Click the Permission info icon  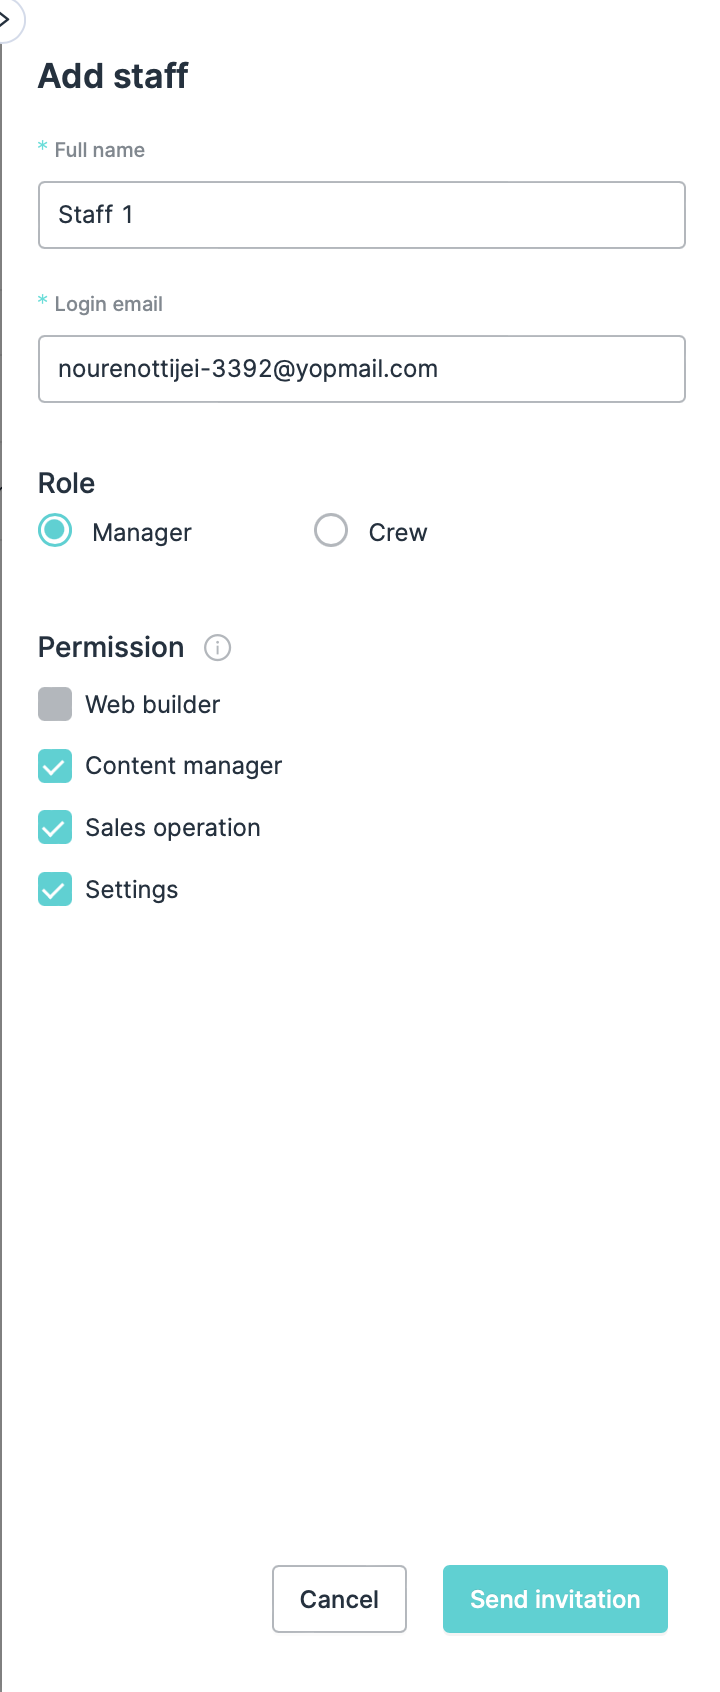click(x=217, y=648)
